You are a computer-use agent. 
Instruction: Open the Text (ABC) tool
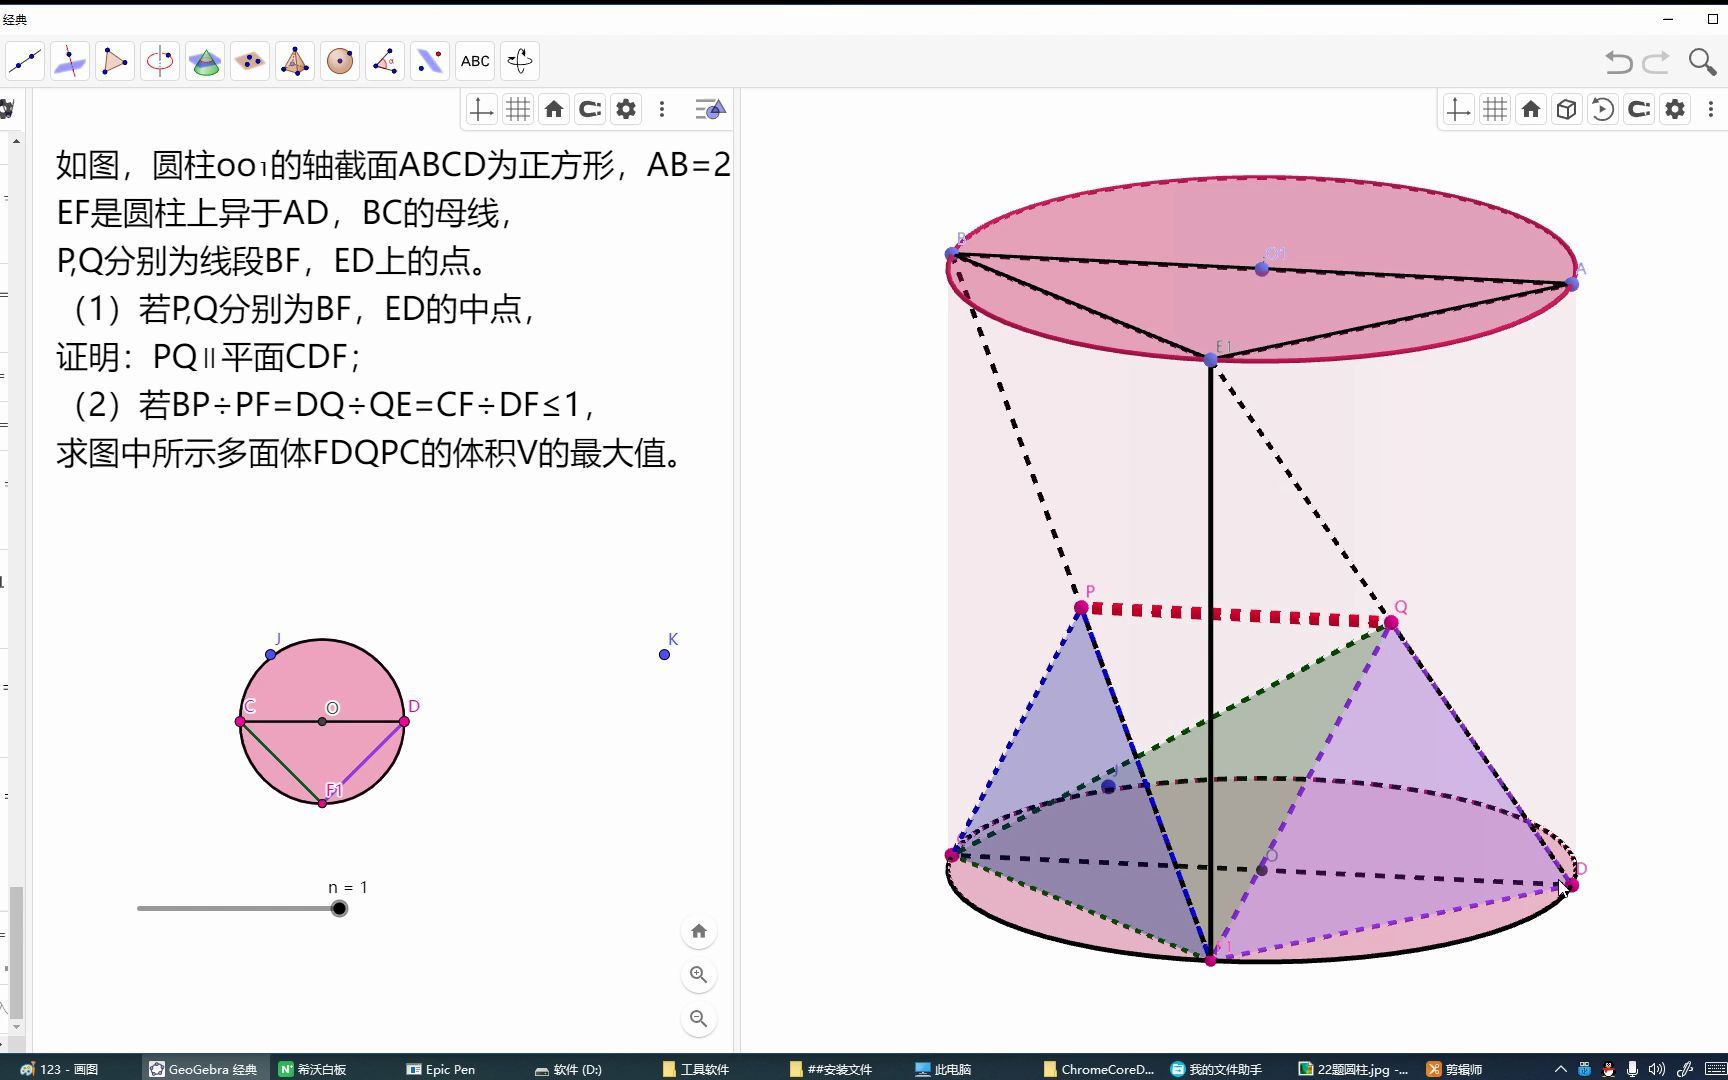pos(474,61)
